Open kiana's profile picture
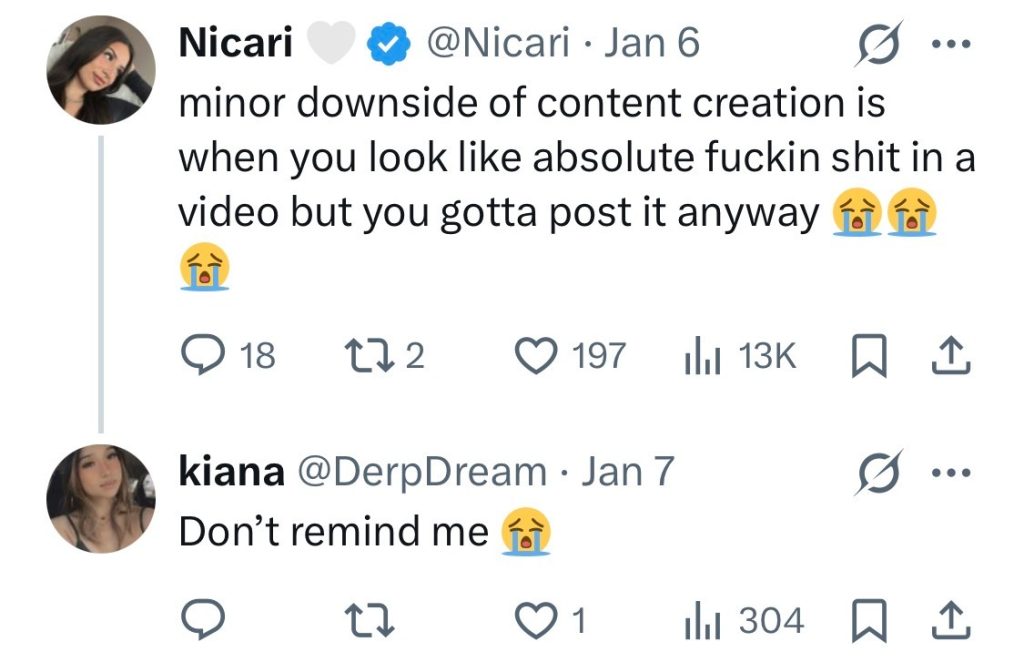The width and height of the screenshot is (1024, 662). tap(101, 497)
